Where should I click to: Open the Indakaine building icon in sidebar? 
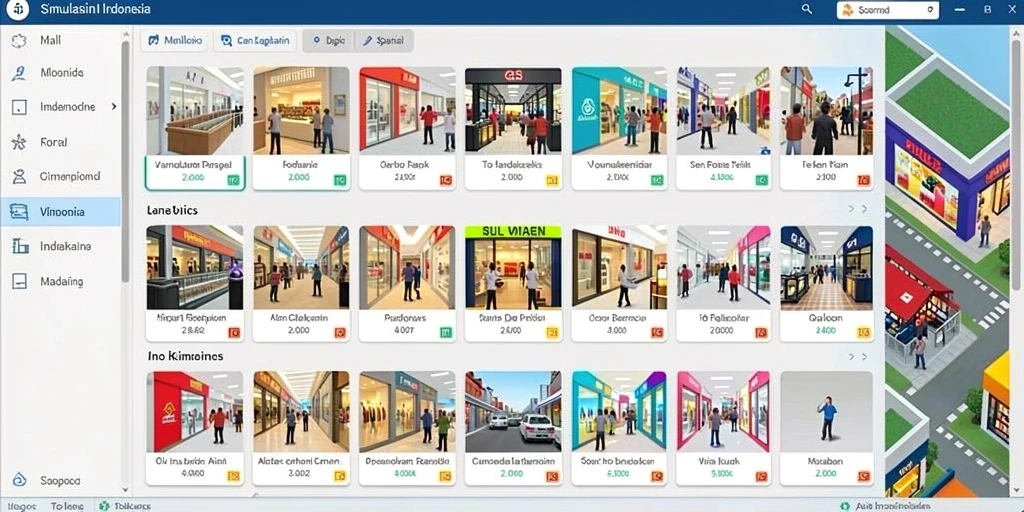[20, 246]
